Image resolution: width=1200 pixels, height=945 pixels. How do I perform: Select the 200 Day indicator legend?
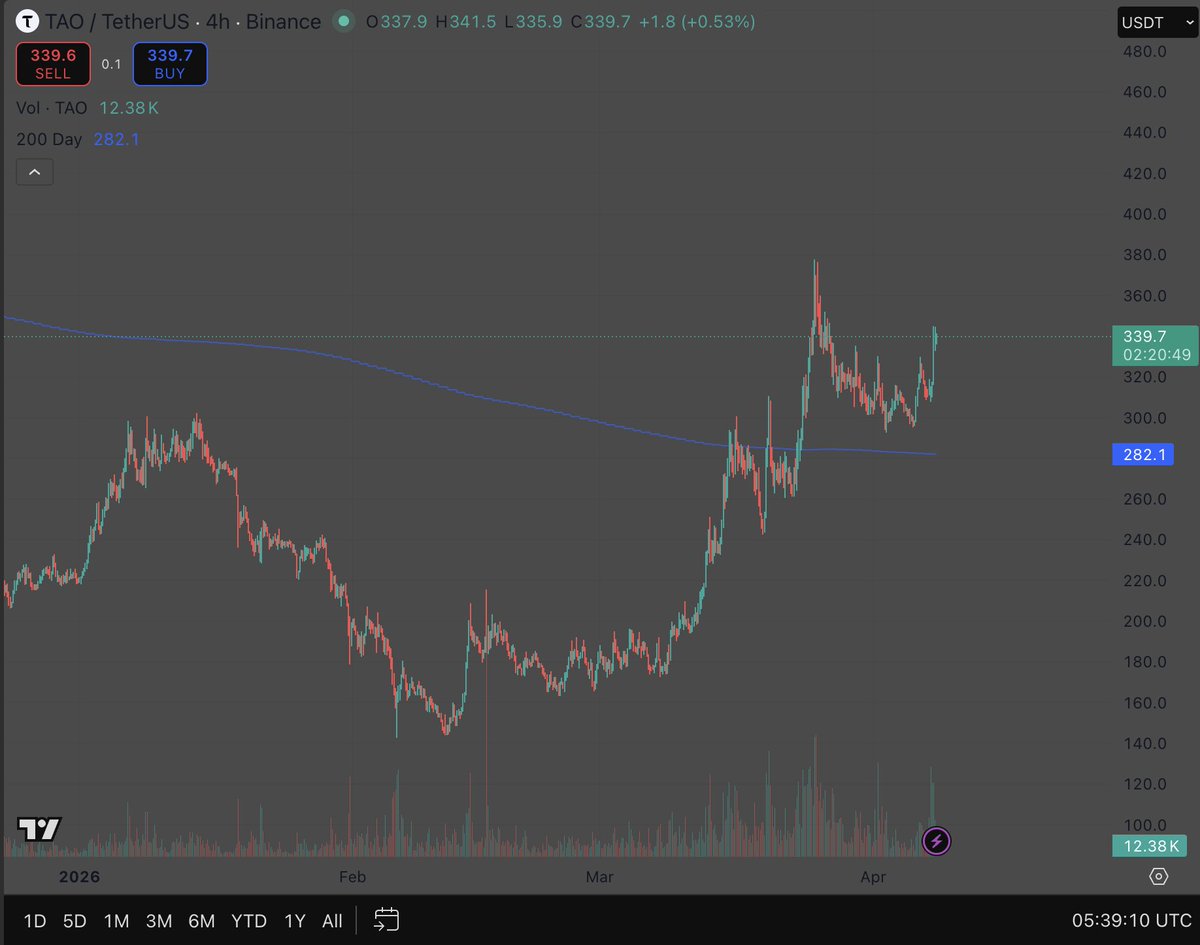click(x=49, y=139)
